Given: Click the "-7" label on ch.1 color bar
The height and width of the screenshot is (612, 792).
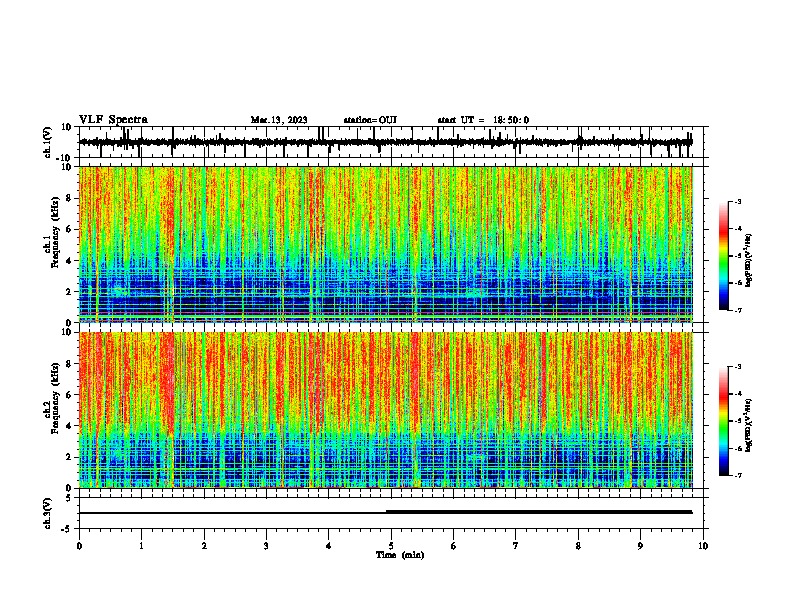Looking at the screenshot, I should (737, 310).
